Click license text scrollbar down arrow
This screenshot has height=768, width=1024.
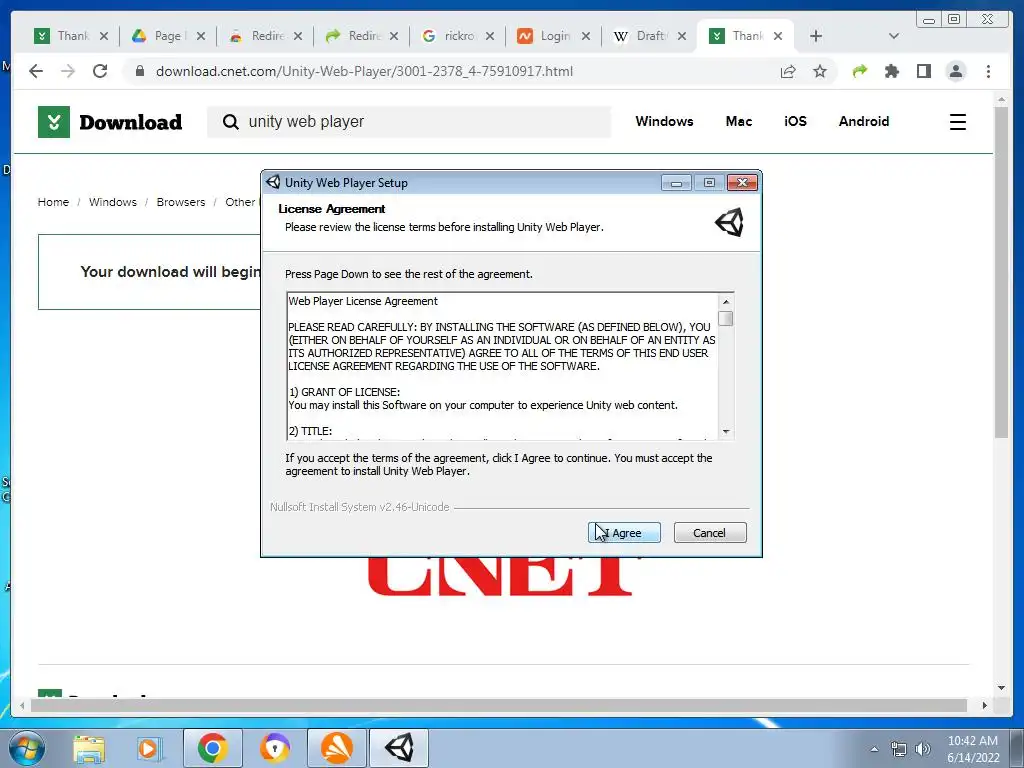point(726,432)
